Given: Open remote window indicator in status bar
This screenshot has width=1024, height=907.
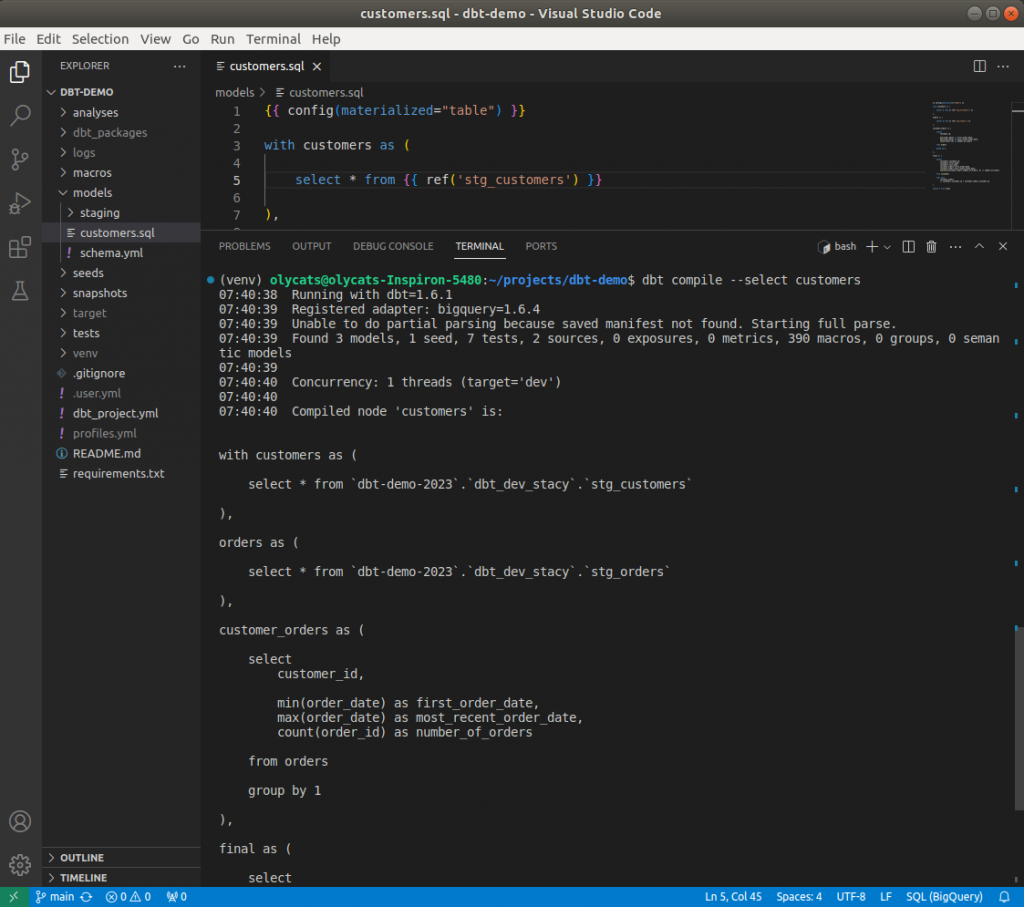Looking at the screenshot, I should [14, 897].
